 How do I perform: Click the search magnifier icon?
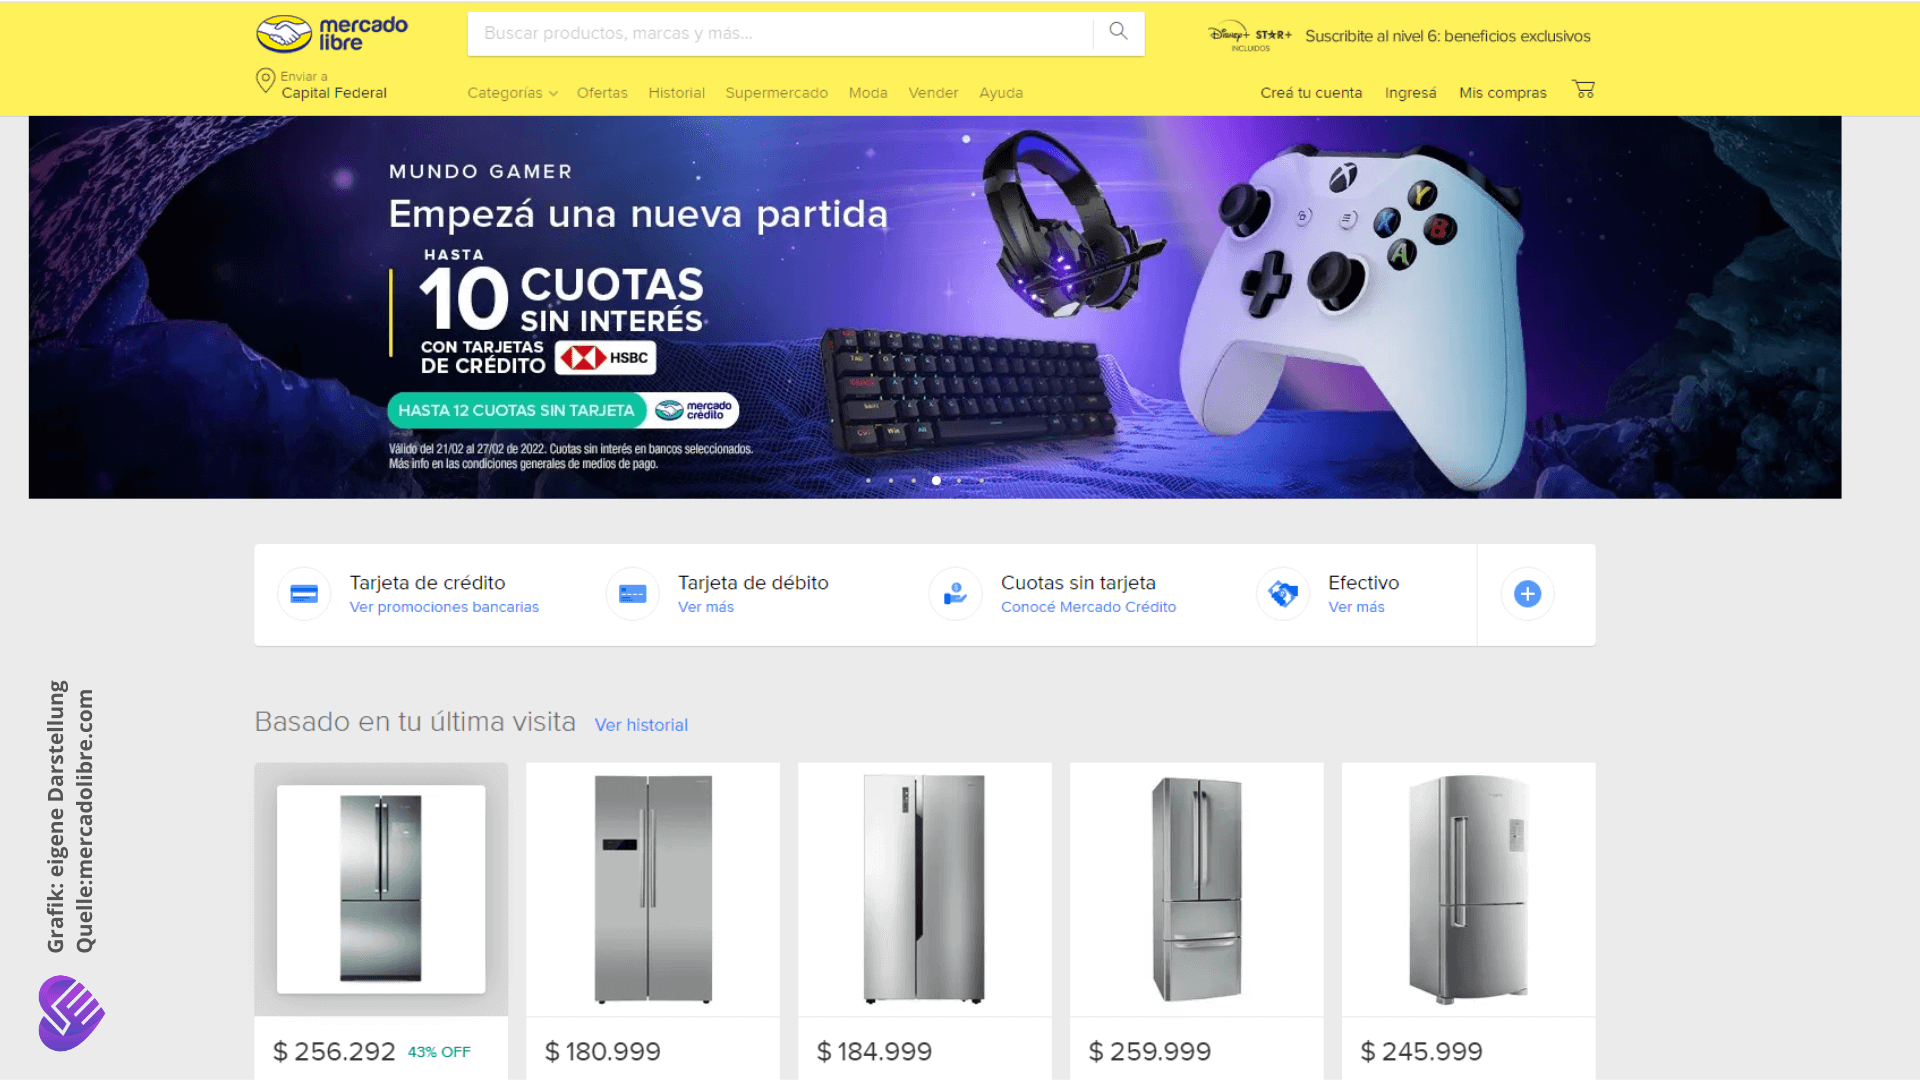coord(1118,32)
